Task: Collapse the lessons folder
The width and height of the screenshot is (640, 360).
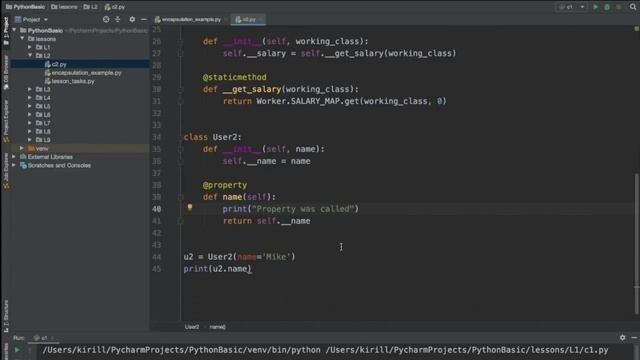Action: tap(22, 39)
